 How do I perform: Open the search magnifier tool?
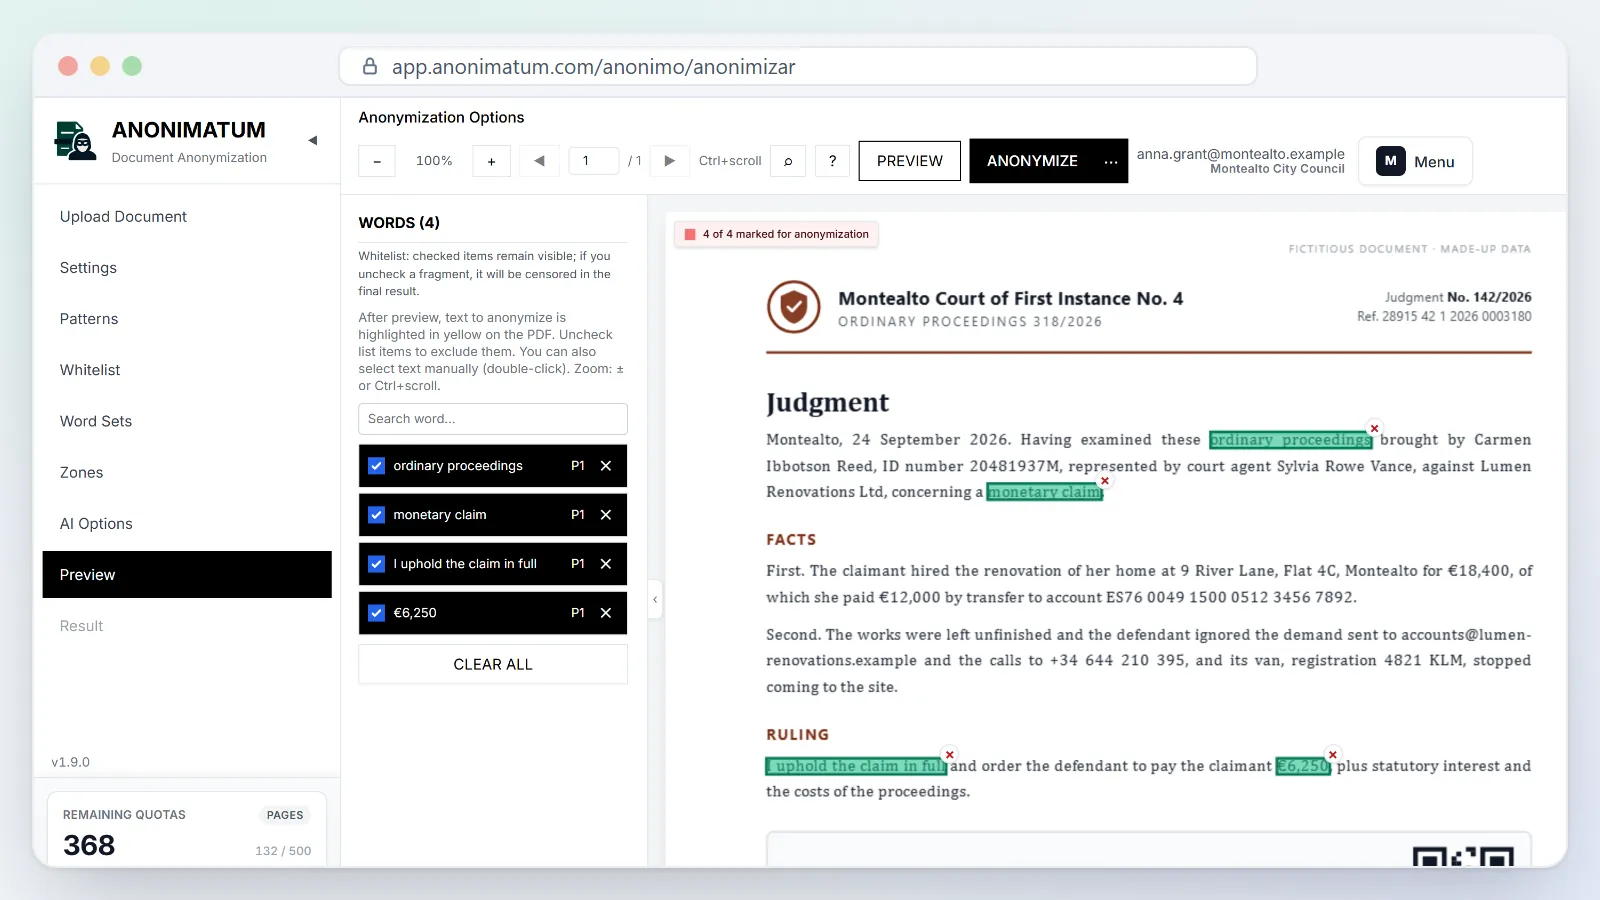(788, 161)
